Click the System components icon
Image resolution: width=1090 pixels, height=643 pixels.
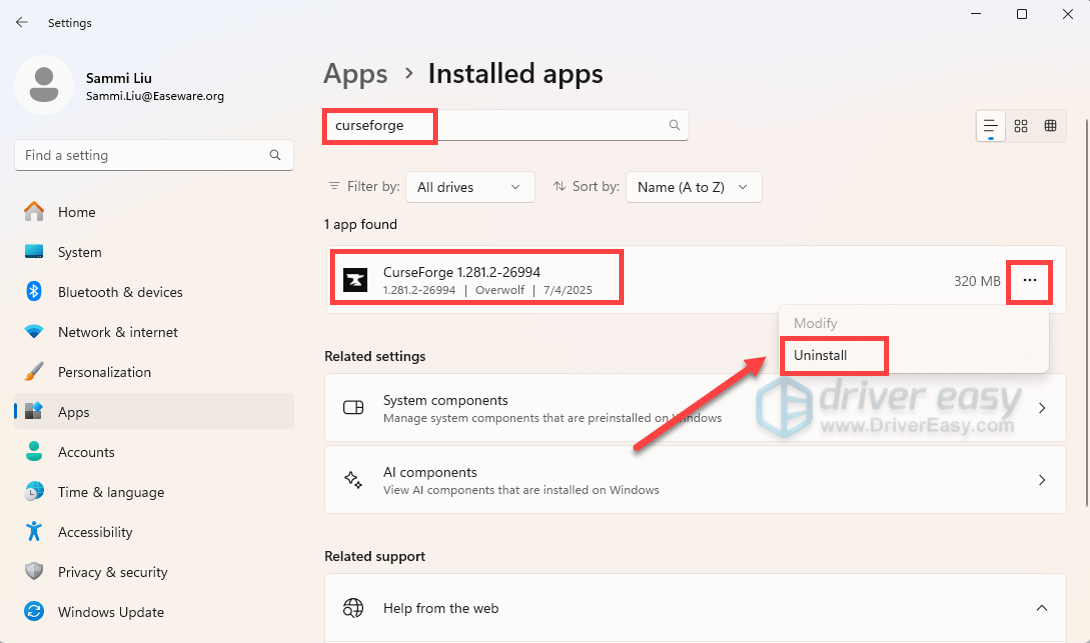tap(353, 407)
